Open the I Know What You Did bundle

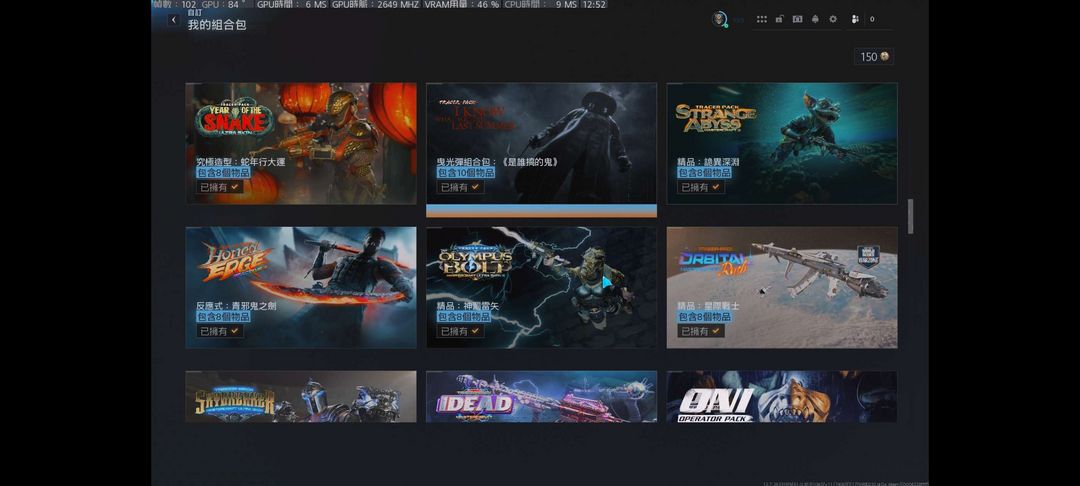click(x=541, y=143)
